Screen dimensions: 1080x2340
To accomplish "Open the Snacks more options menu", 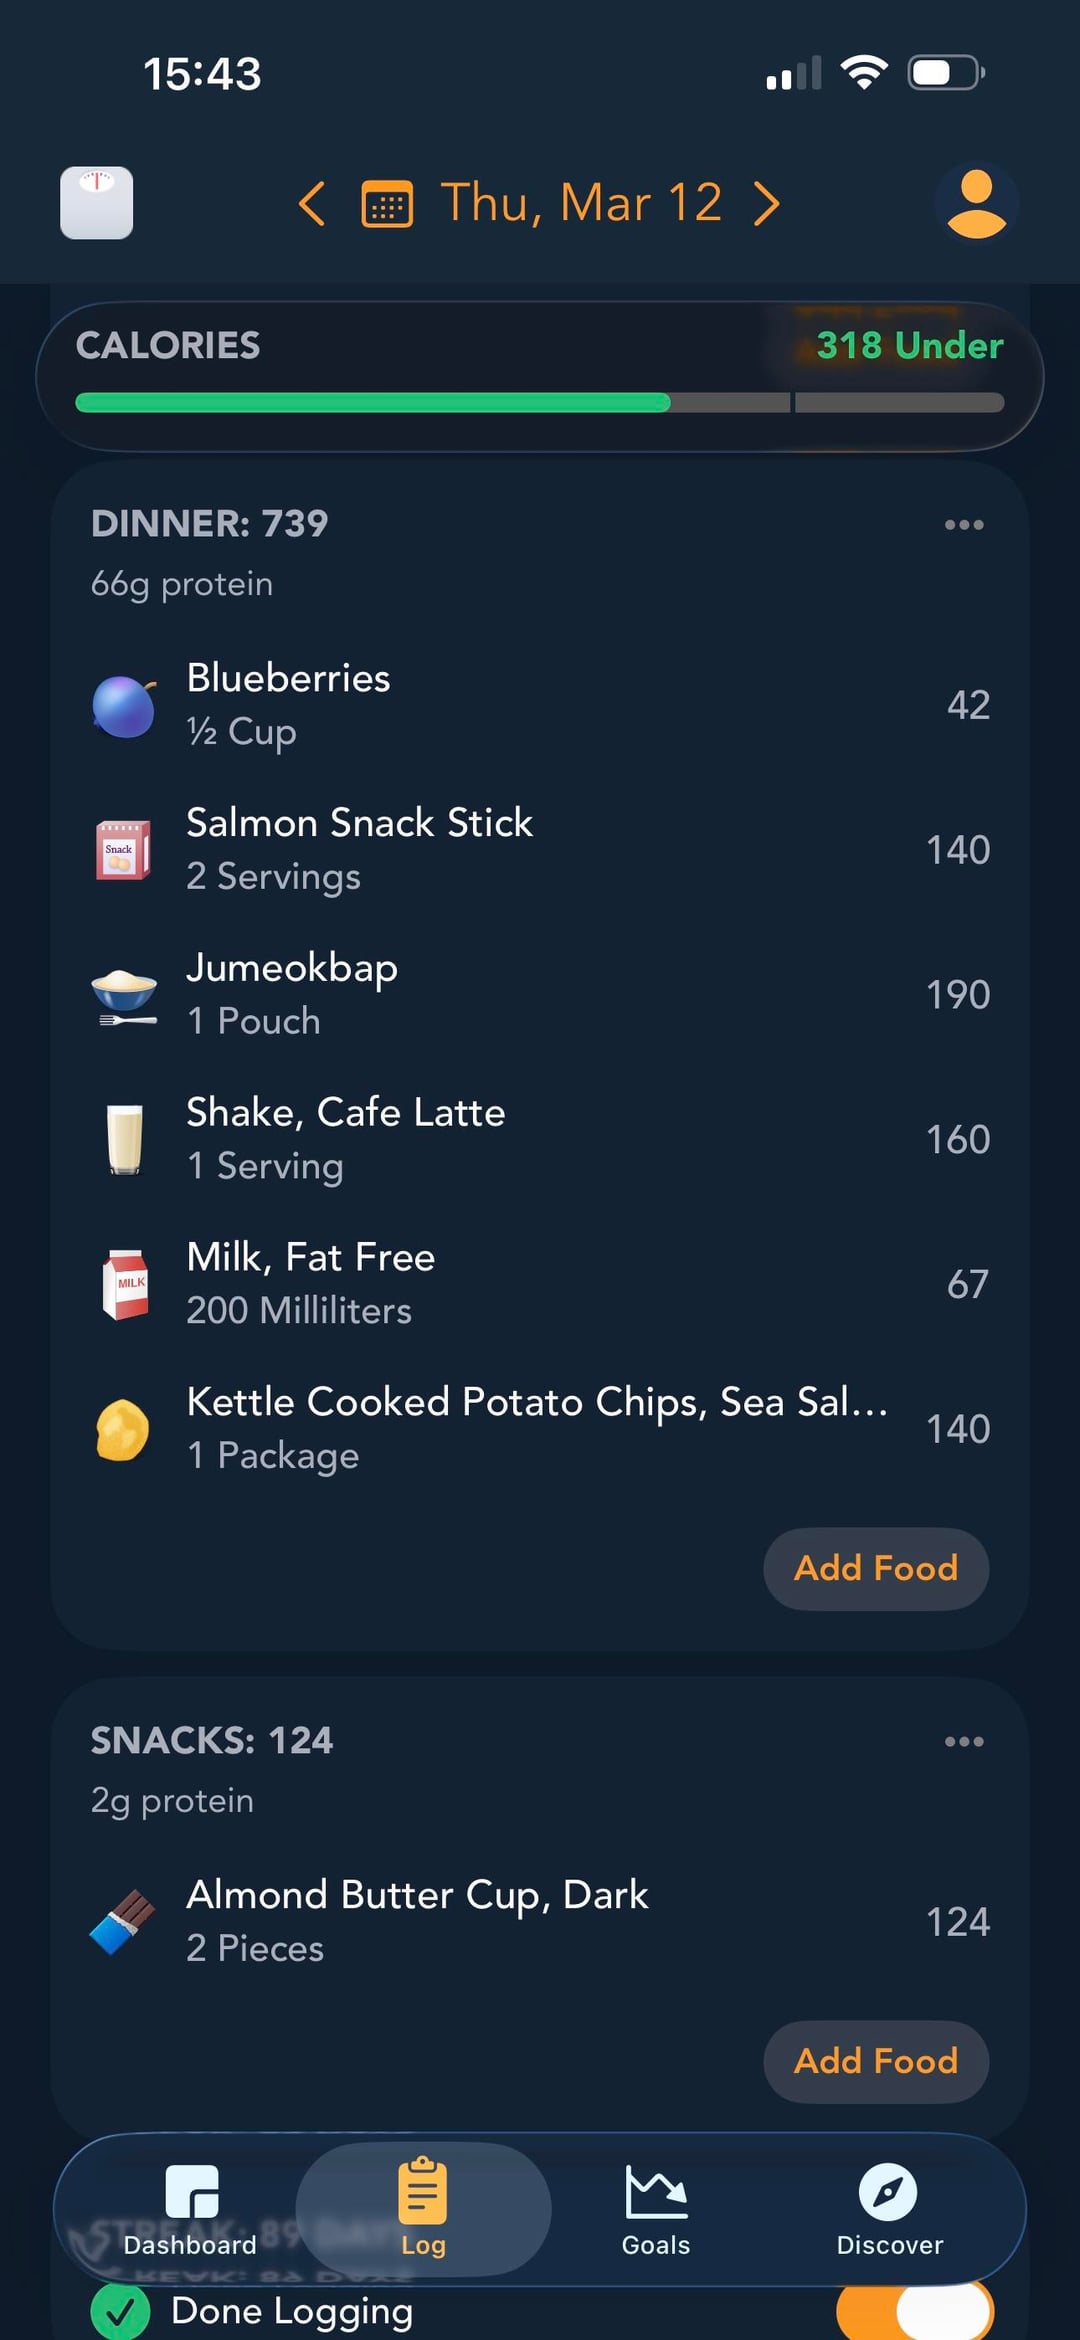I will pos(964,1742).
